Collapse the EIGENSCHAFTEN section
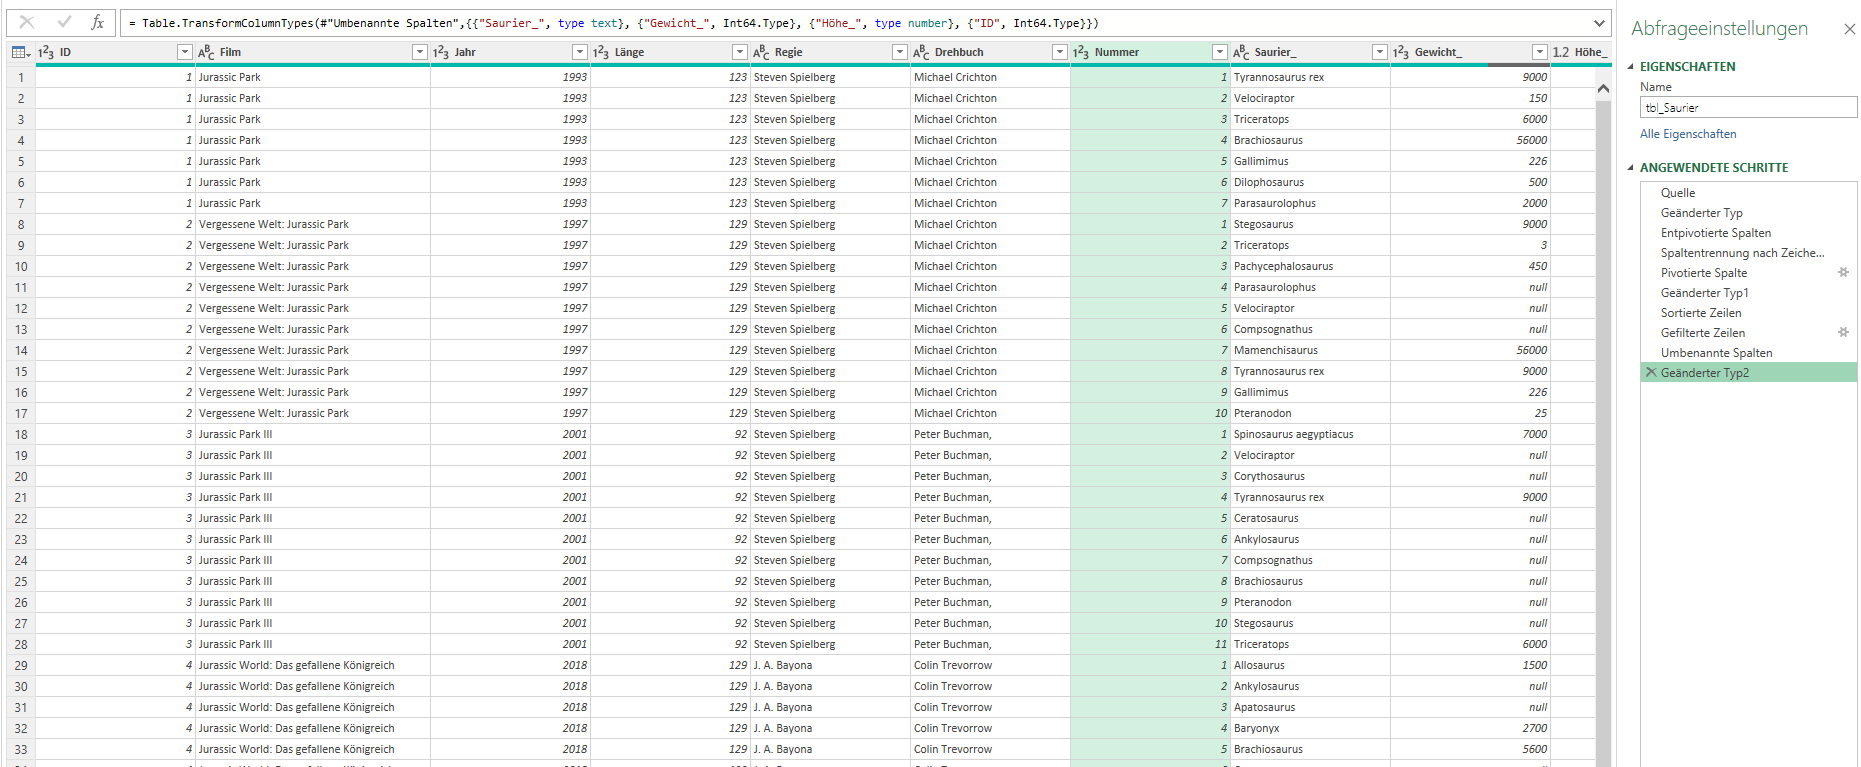1861x767 pixels. pyautogui.click(x=1631, y=67)
